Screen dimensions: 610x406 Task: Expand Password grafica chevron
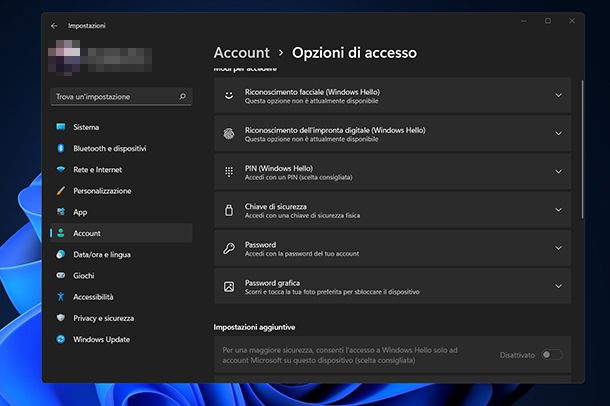558,286
